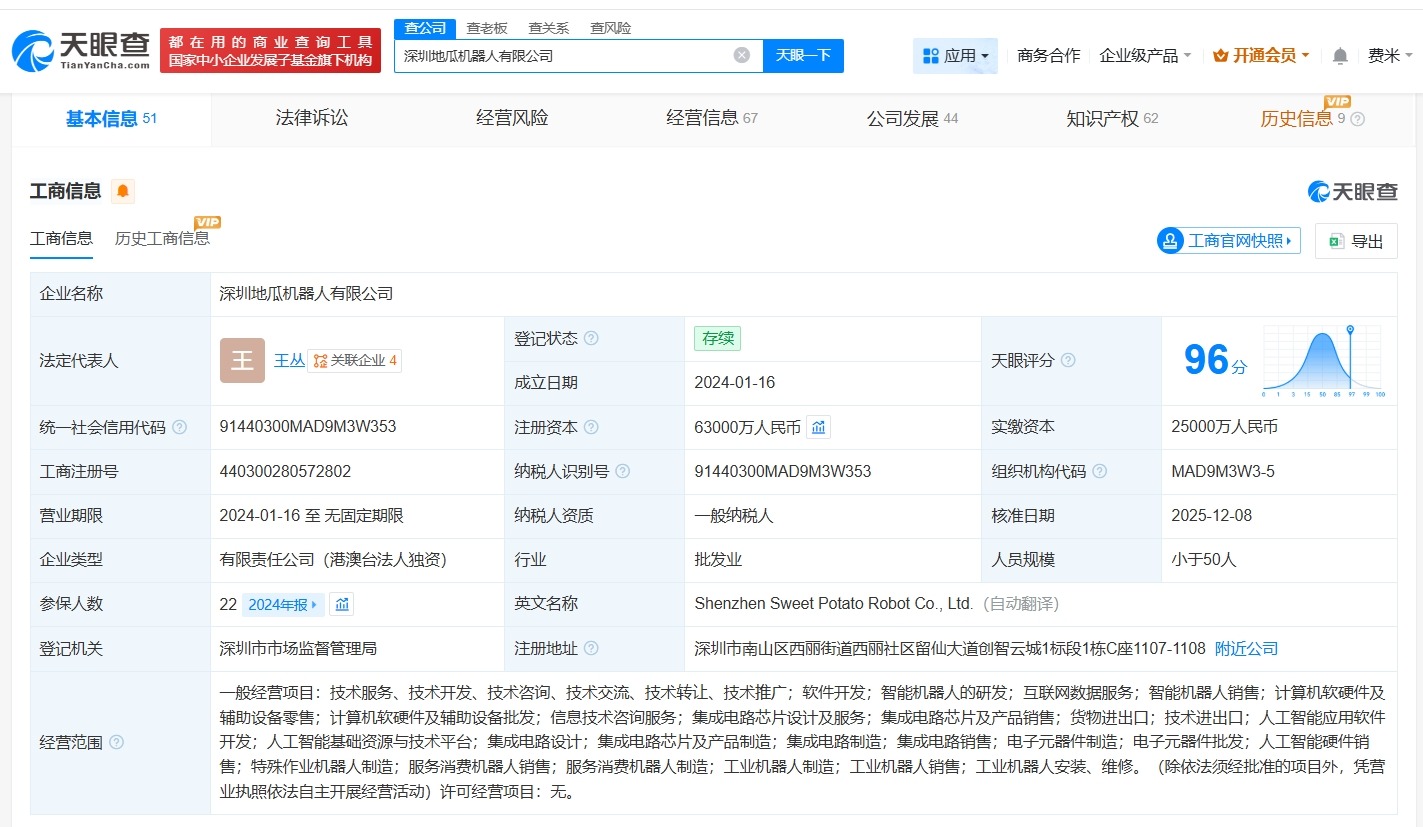Open the 应用 dropdown menu

955,56
